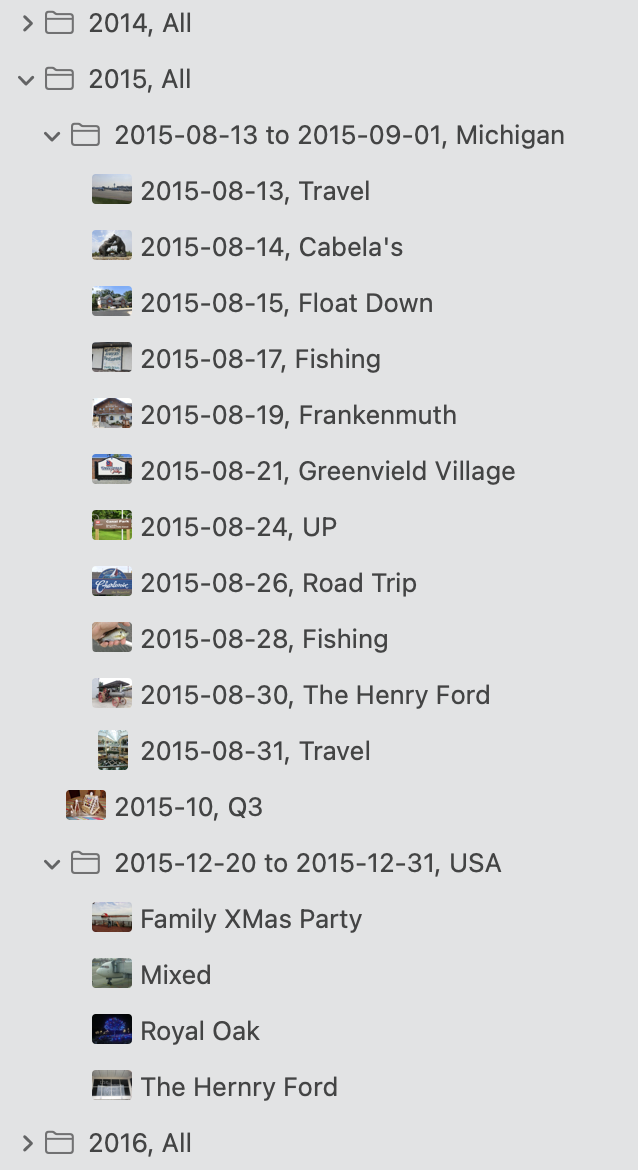This screenshot has width=638, height=1170.
Task: Open the 2015-08-24, UP album
Action: (x=238, y=527)
